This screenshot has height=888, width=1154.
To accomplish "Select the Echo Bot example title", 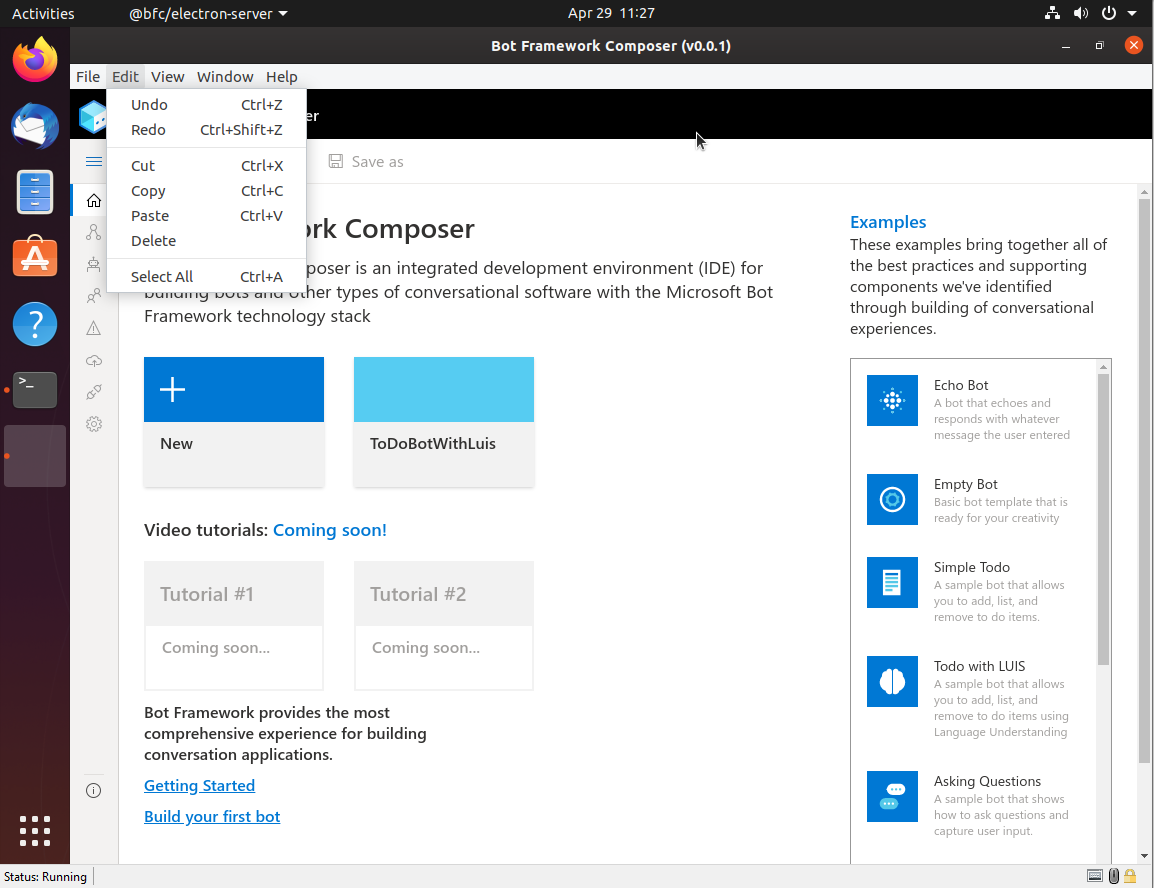I will click(960, 386).
